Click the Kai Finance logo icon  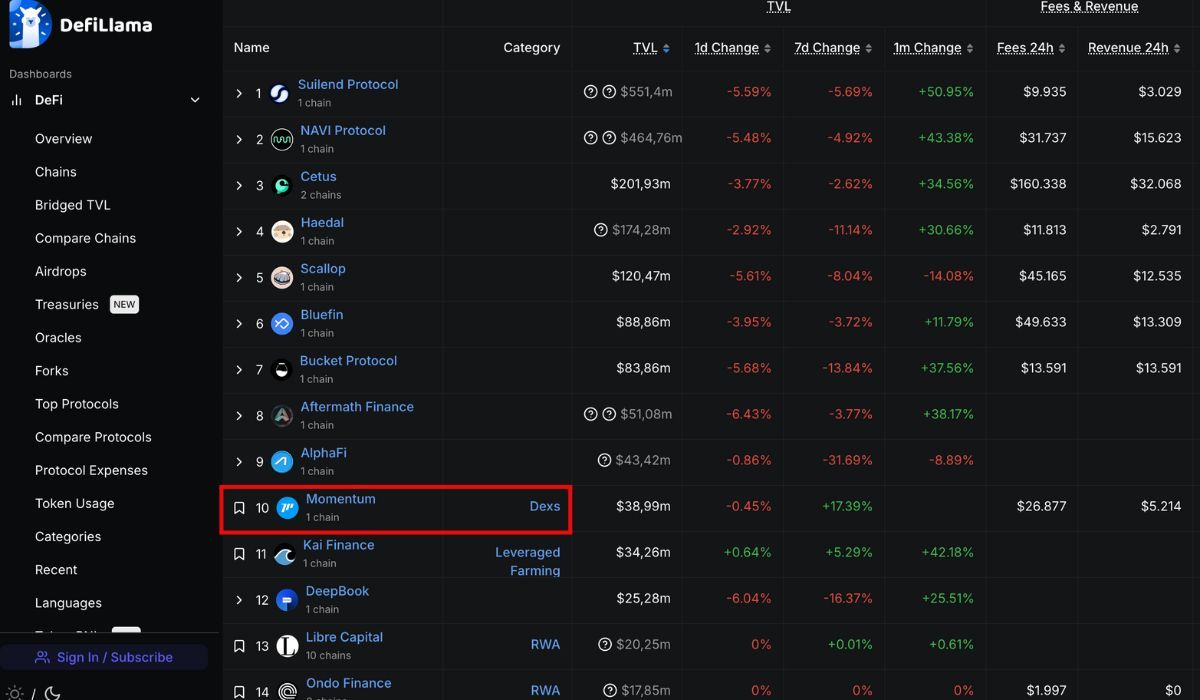click(285, 554)
